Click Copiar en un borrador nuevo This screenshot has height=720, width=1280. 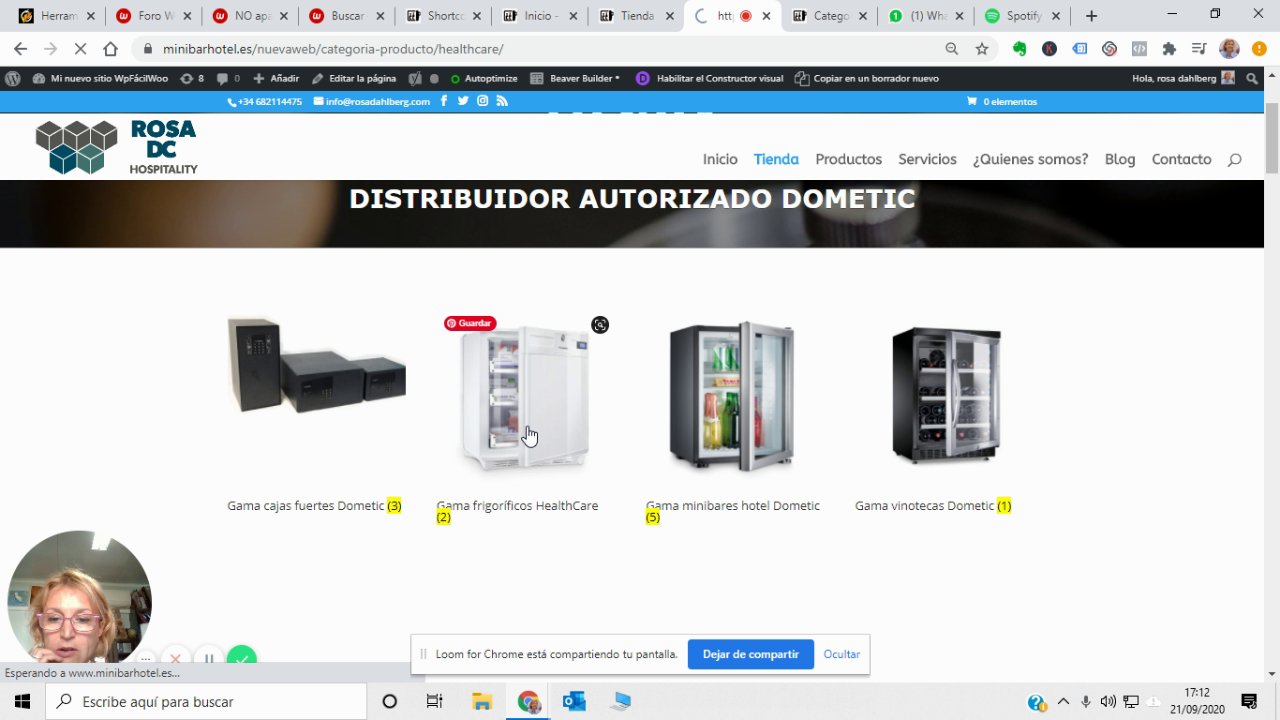(x=867, y=78)
